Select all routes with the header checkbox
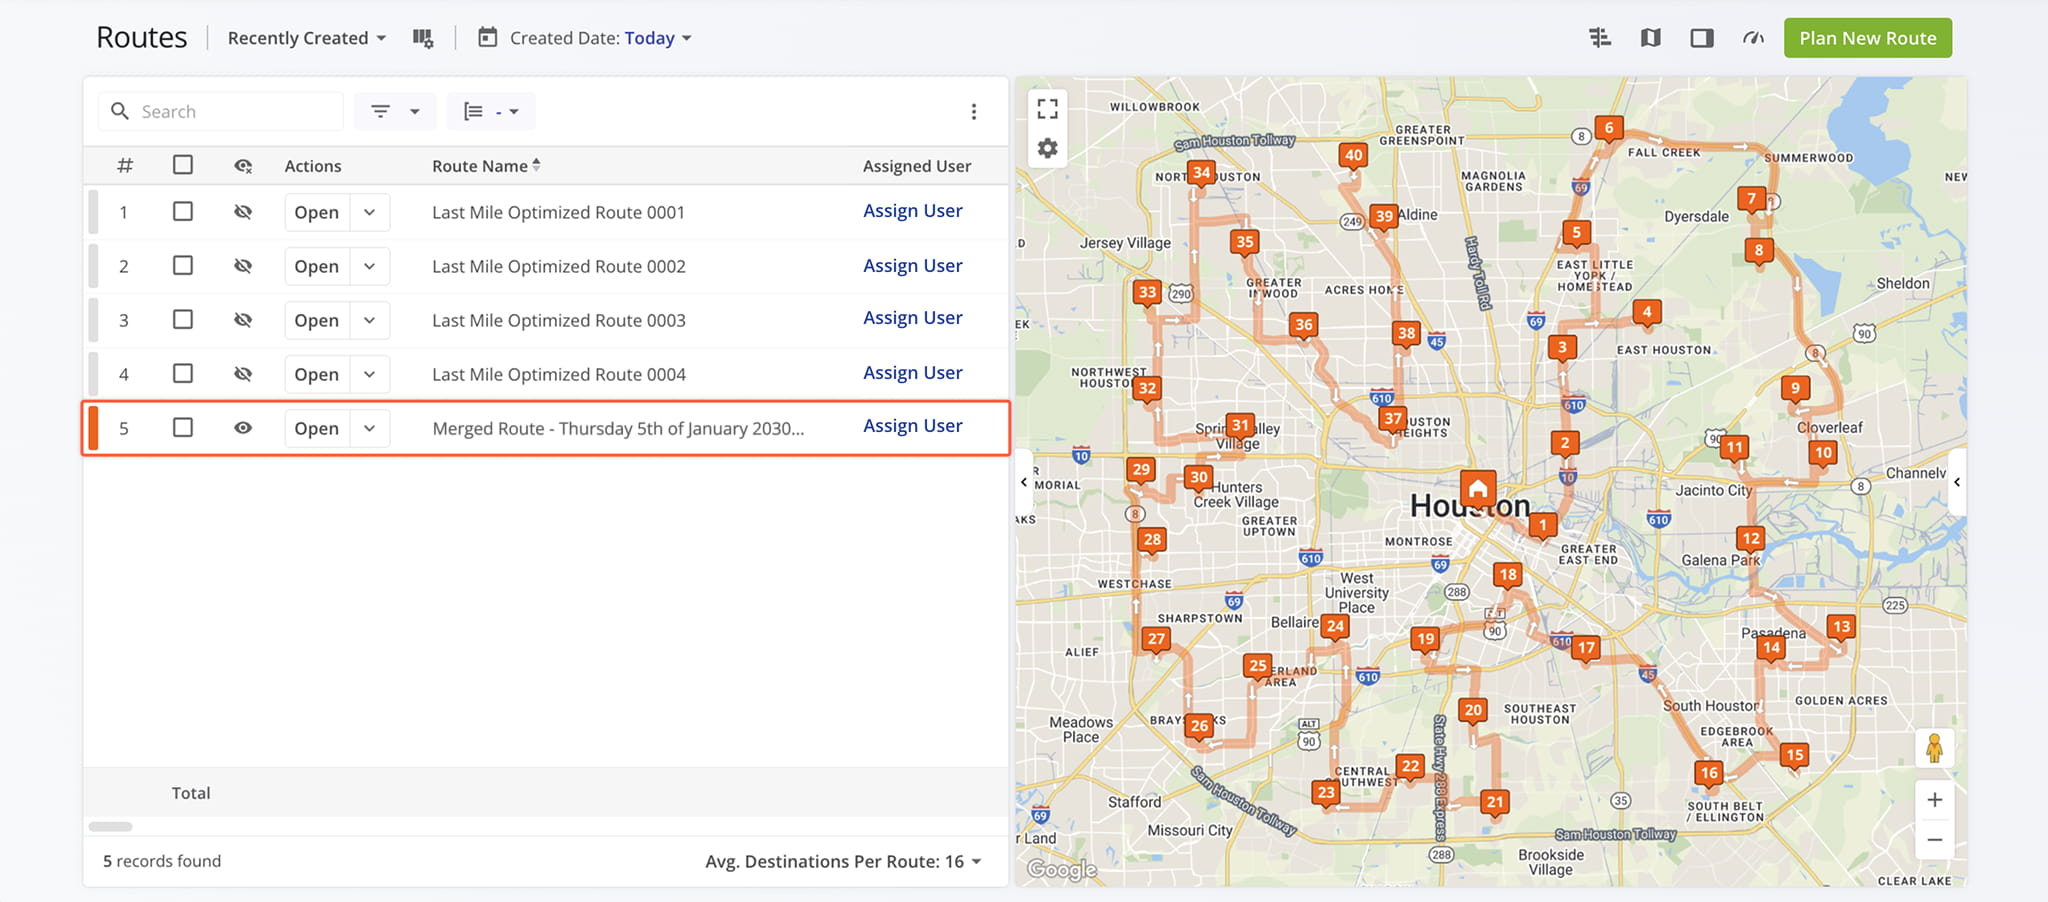The height and width of the screenshot is (902, 2048). point(182,165)
